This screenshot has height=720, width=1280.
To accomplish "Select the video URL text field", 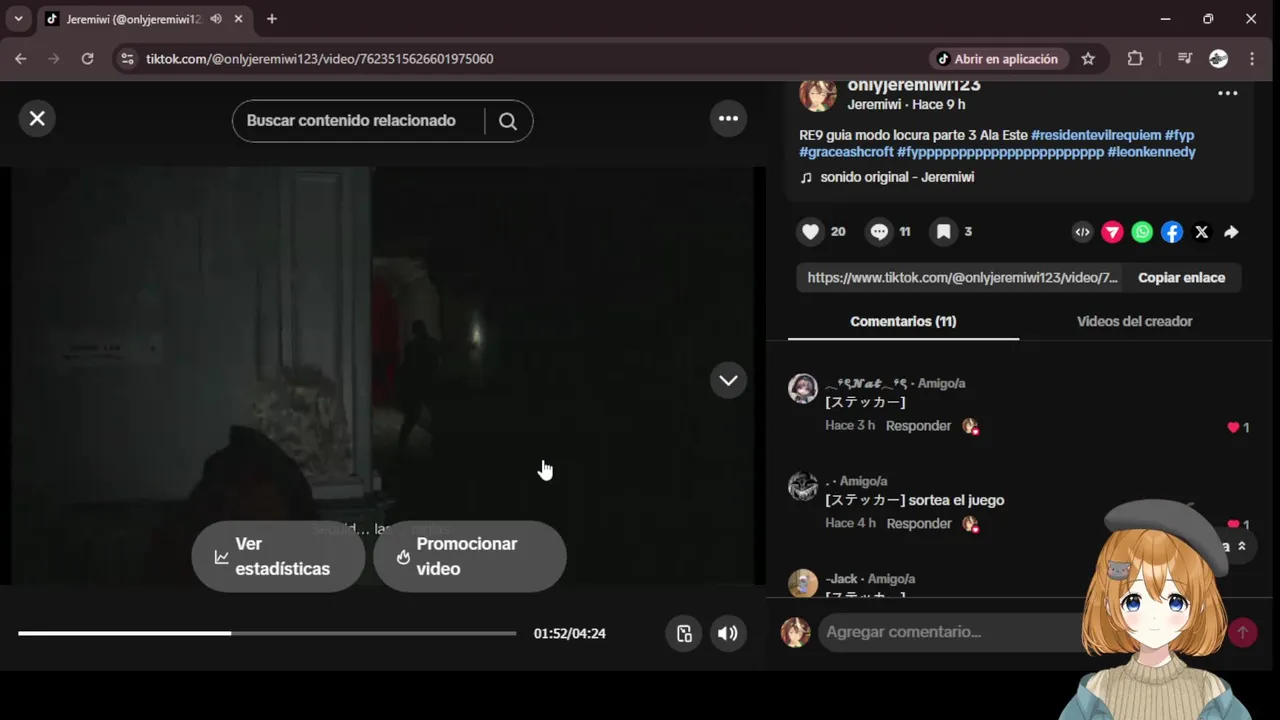I will tap(962, 278).
